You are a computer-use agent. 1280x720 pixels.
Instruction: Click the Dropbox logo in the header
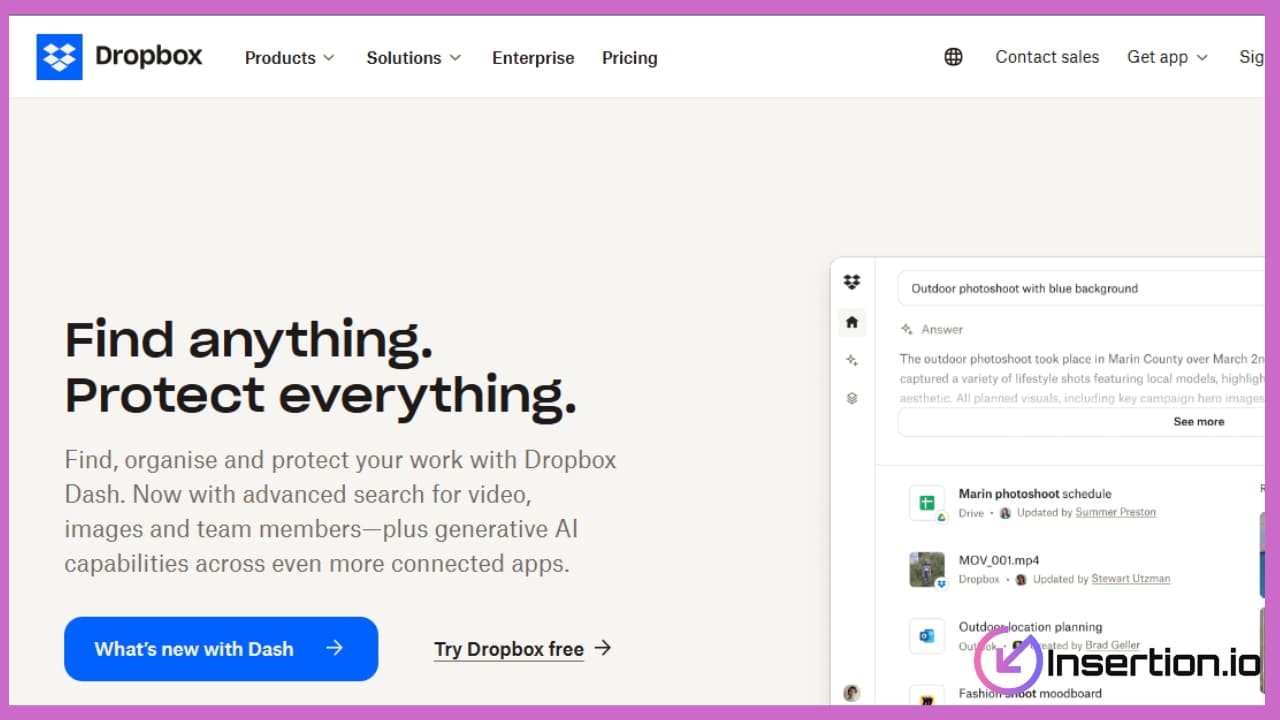coord(119,57)
